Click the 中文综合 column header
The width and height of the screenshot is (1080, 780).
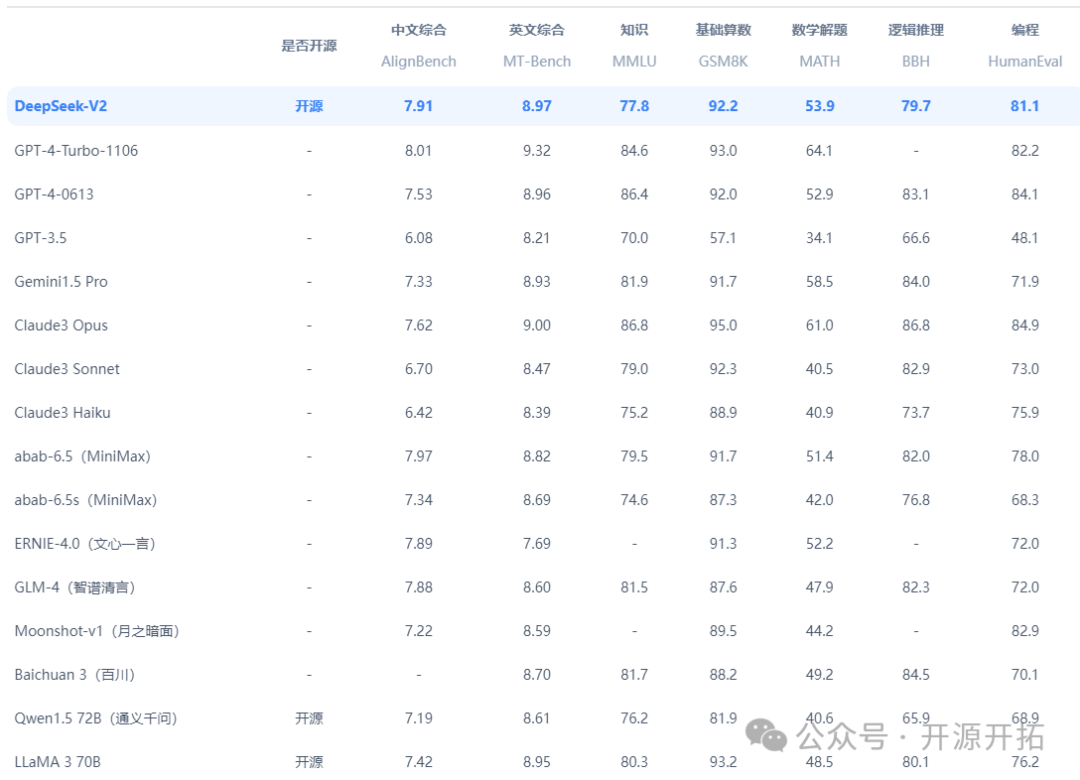point(419,30)
